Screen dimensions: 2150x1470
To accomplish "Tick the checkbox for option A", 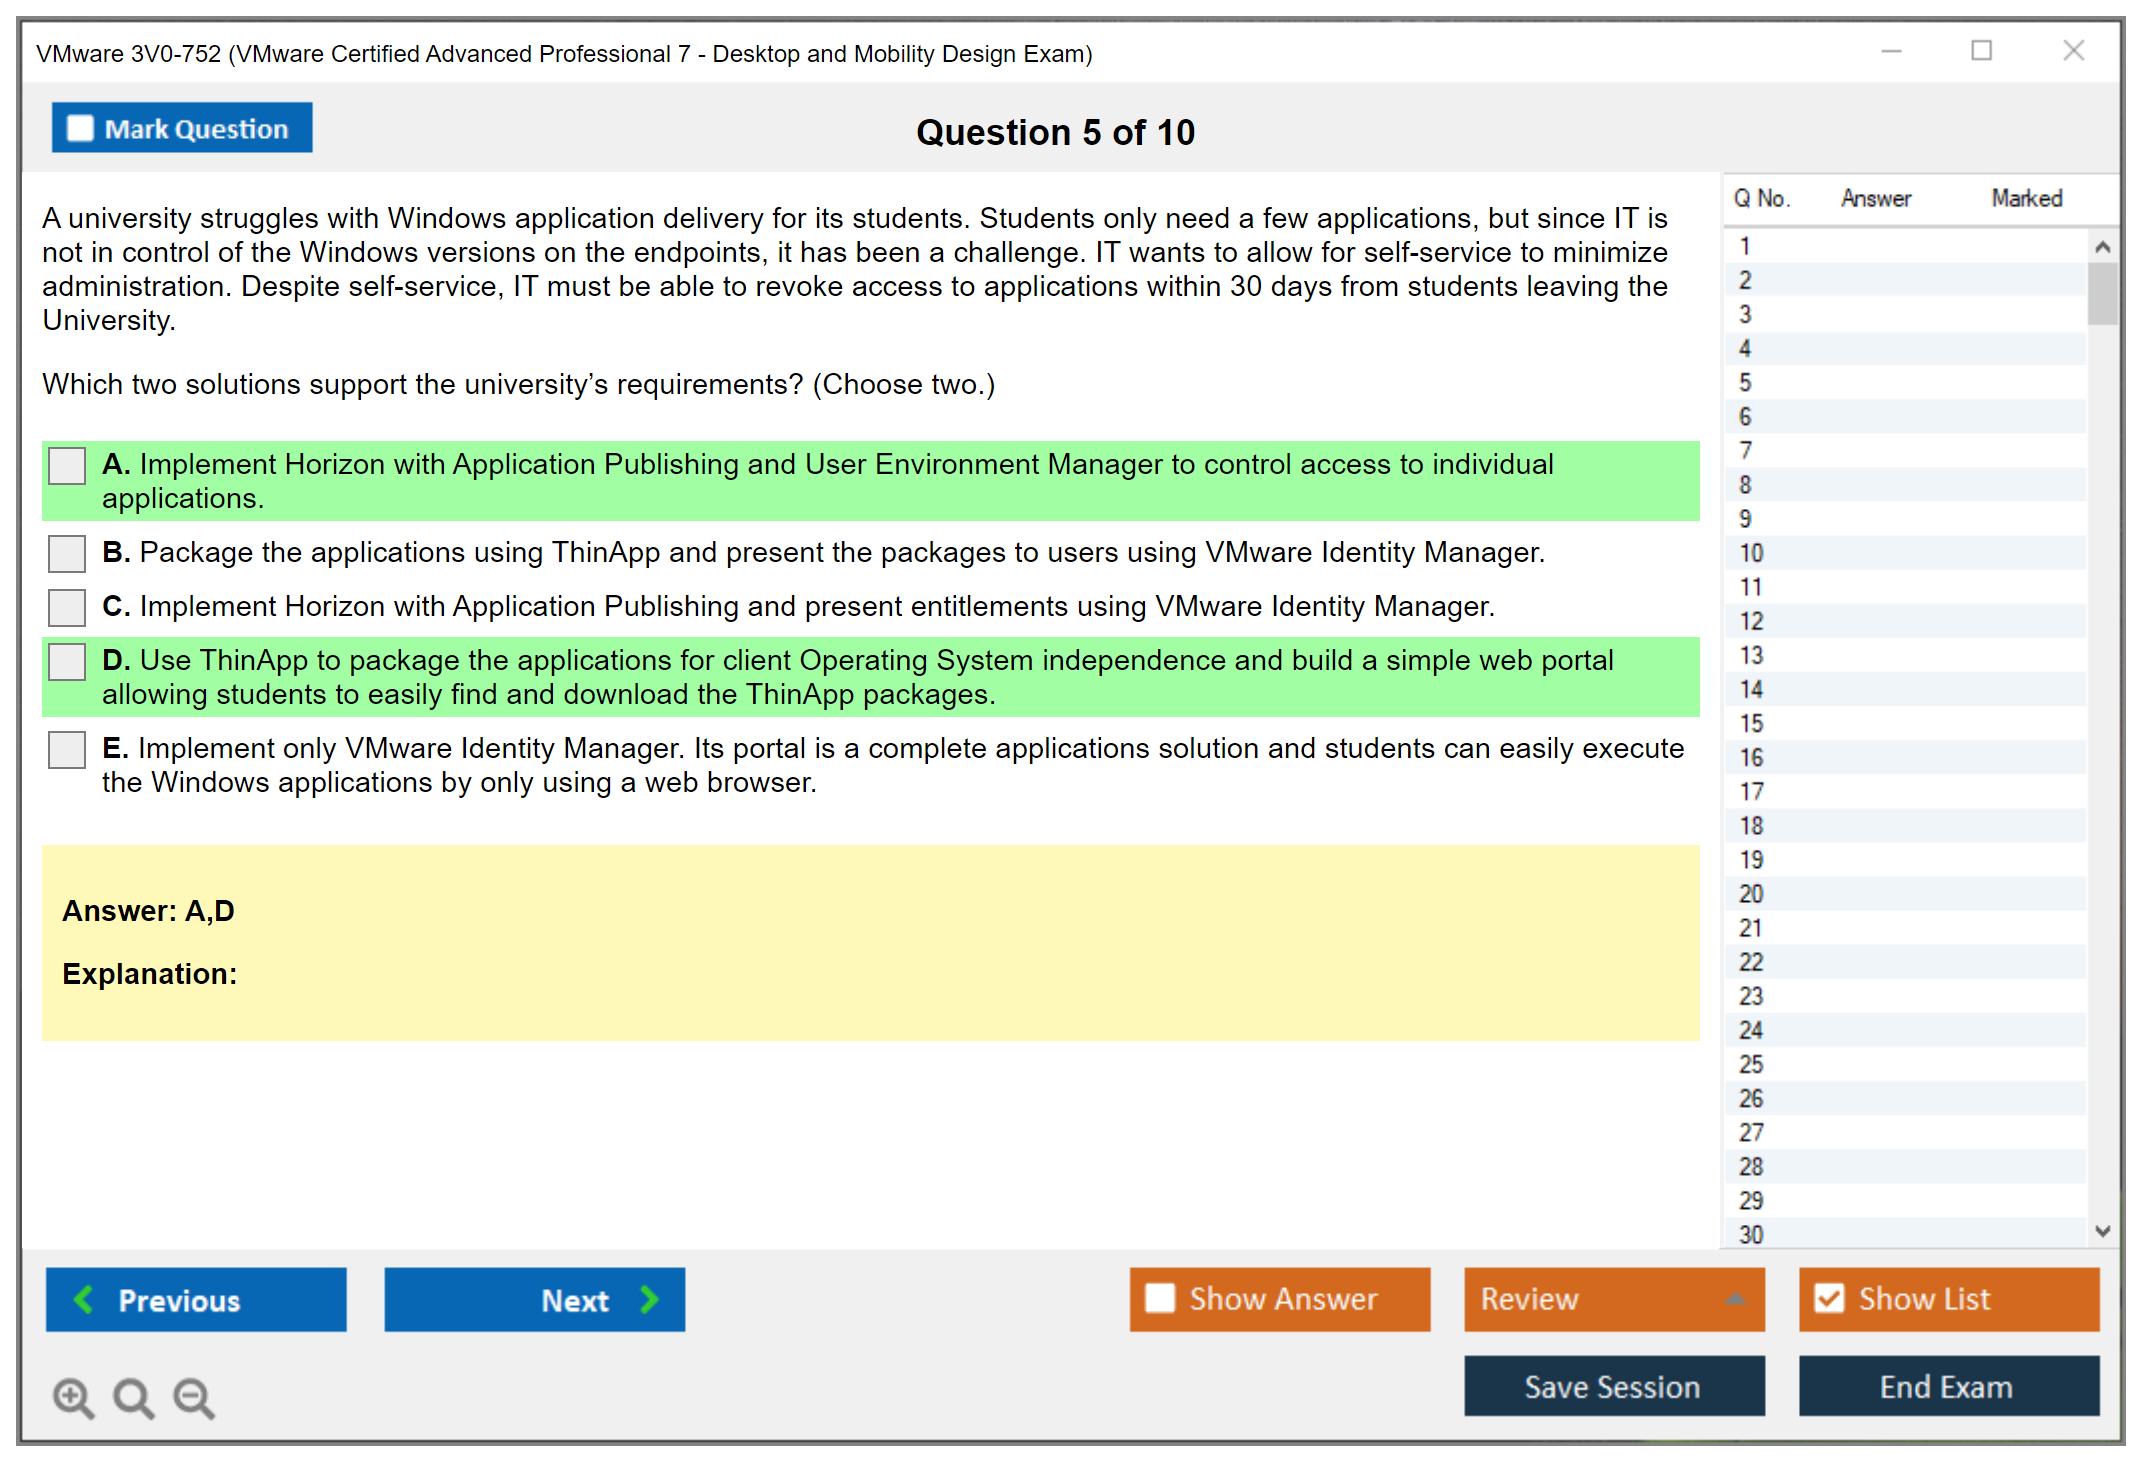I will pyautogui.click(x=67, y=466).
